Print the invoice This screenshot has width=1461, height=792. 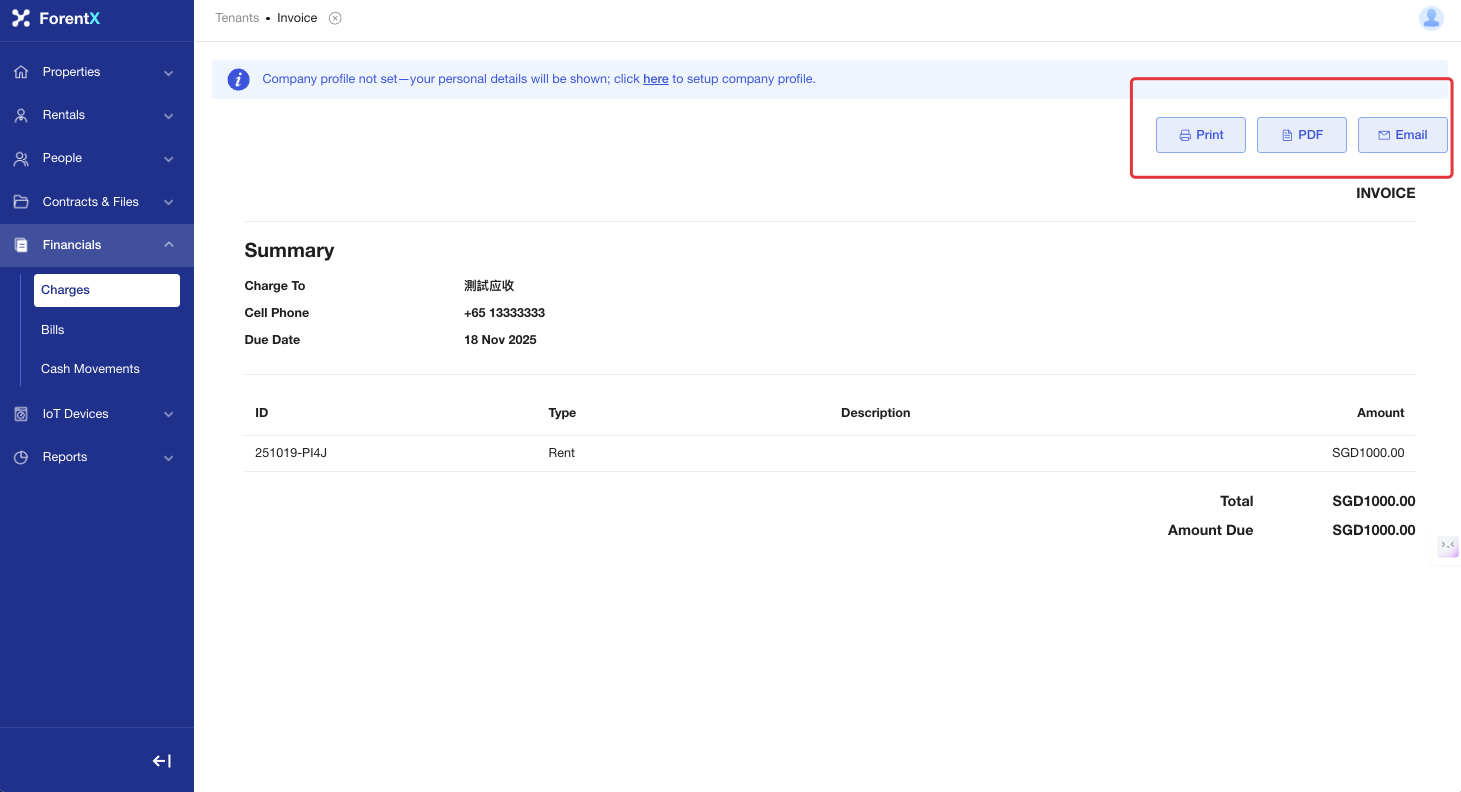click(1200, 135)
